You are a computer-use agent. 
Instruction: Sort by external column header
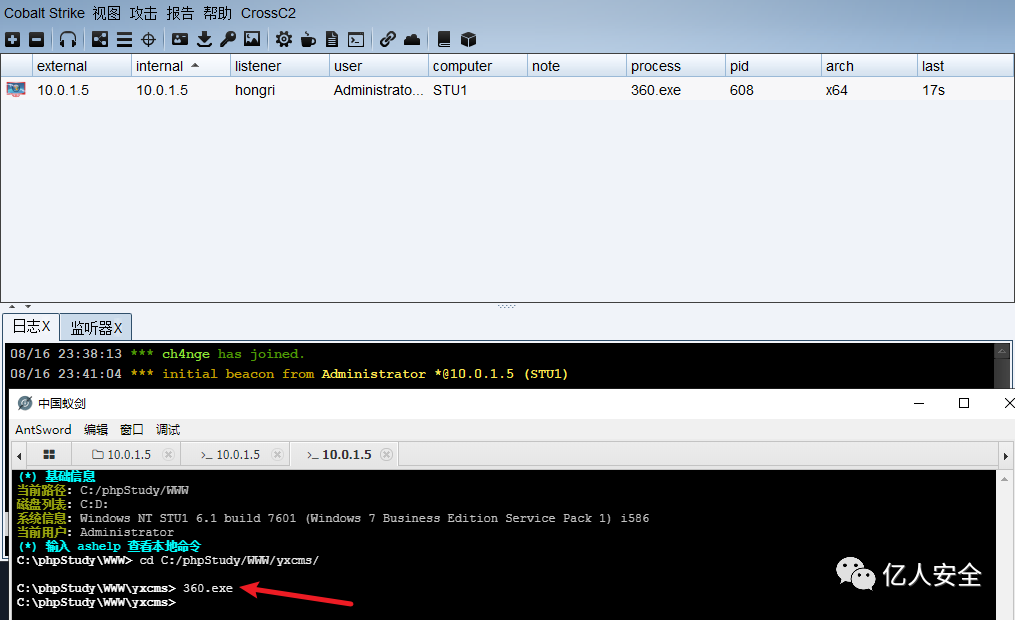click(x=82, y=66)
